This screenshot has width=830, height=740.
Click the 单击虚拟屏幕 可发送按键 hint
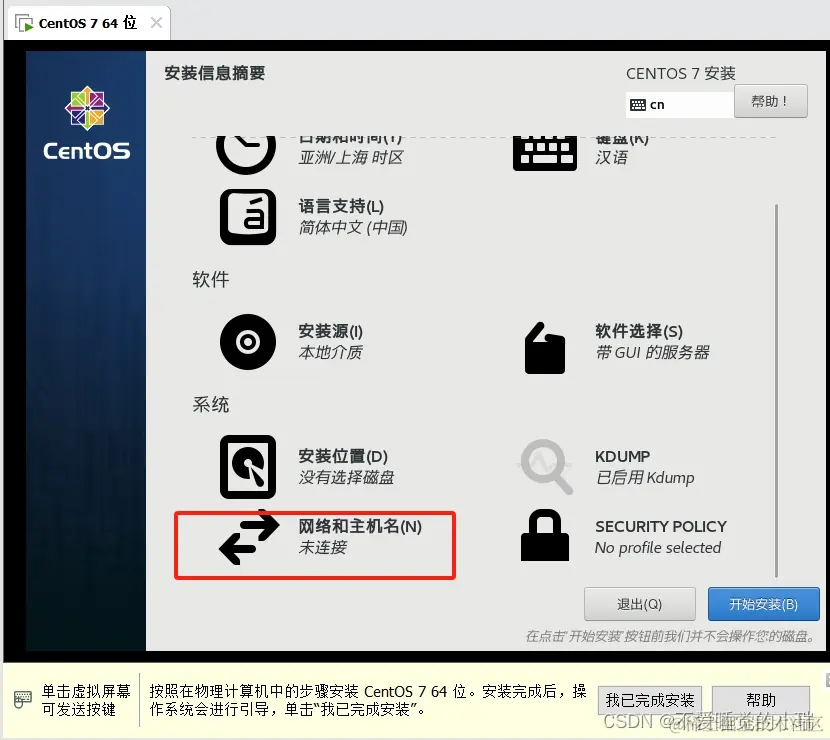point(86,700)
